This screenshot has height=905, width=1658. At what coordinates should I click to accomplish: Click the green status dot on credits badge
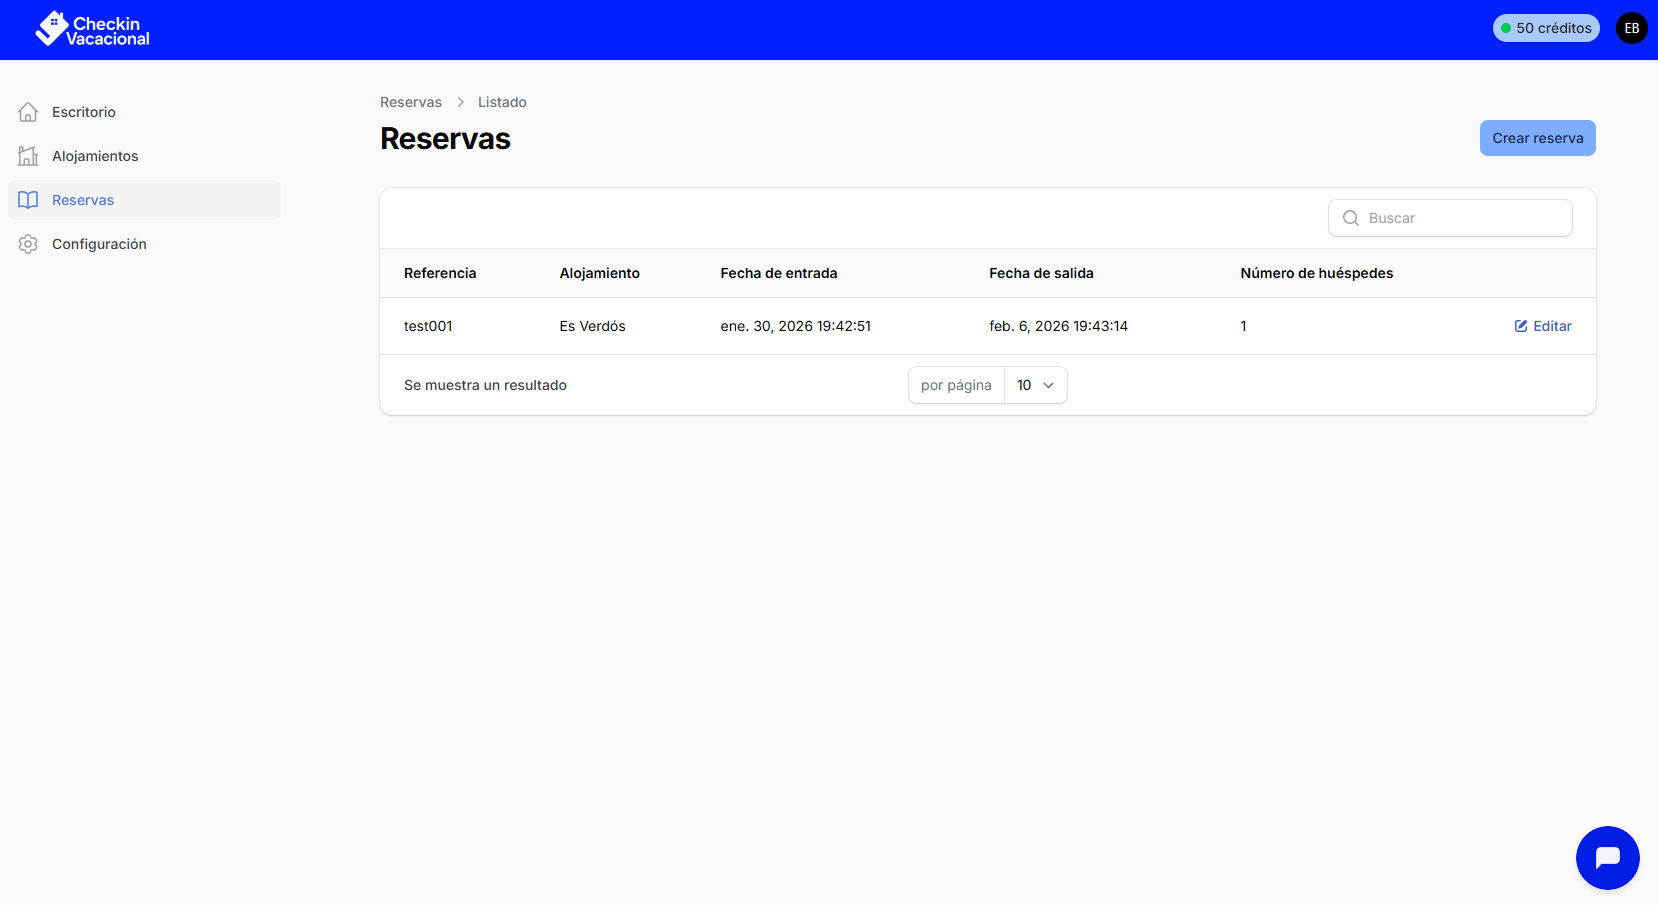pos(1507,28)
